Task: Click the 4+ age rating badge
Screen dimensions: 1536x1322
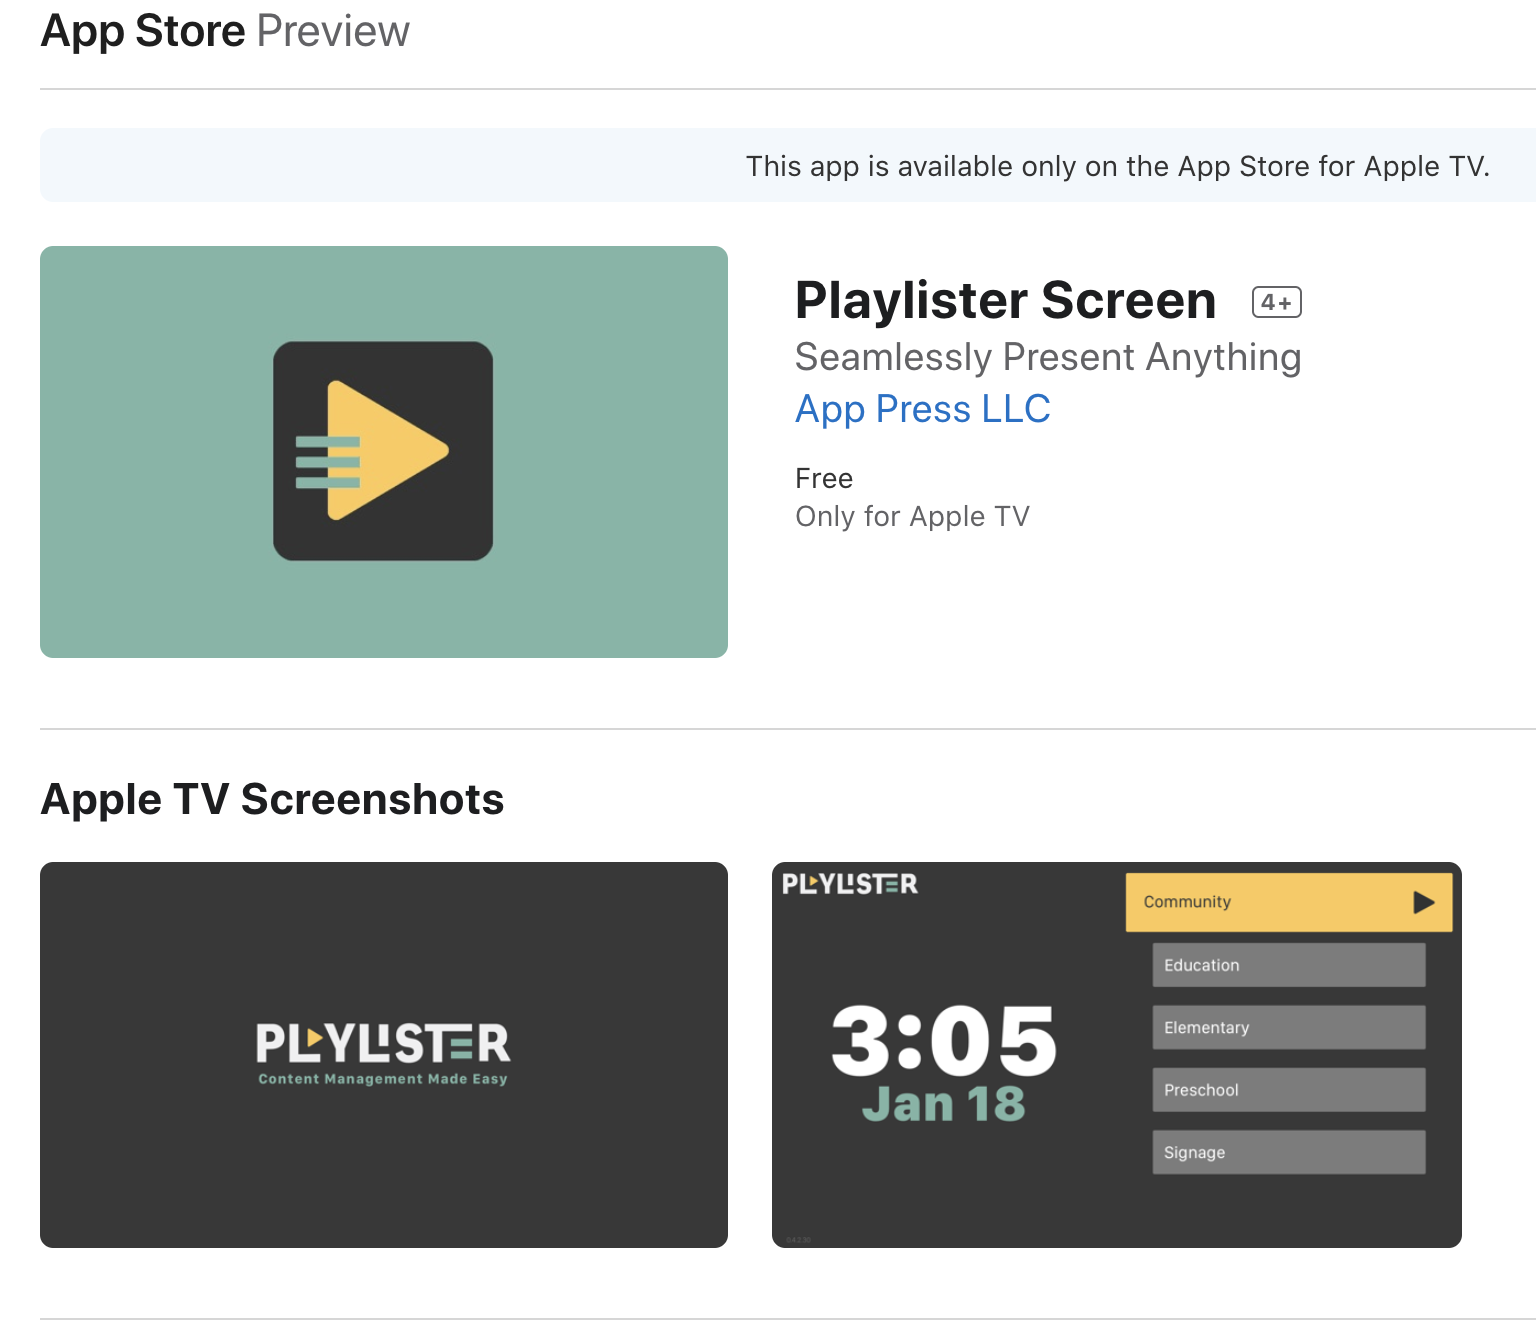Action: tap(1276, 302)
